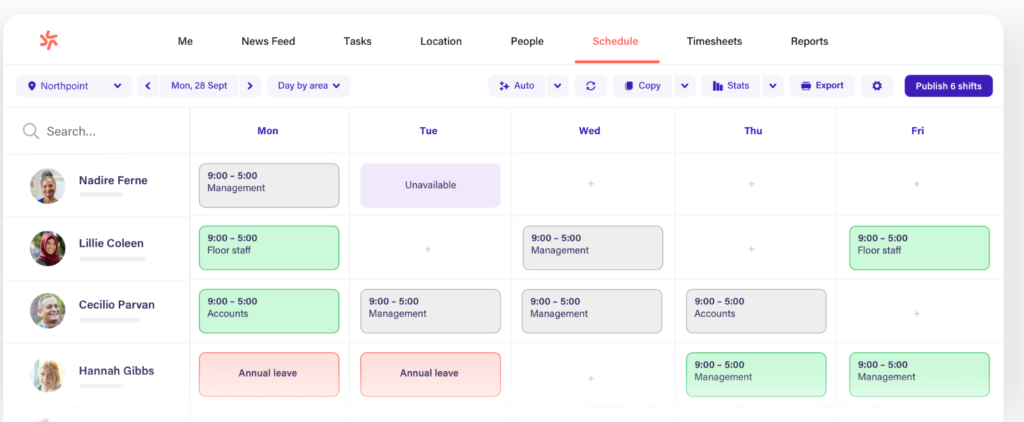Click Nadire Ferne's Tuesday Unavailable block
This screenshot has width=1024, height=422.
point(430,186)
